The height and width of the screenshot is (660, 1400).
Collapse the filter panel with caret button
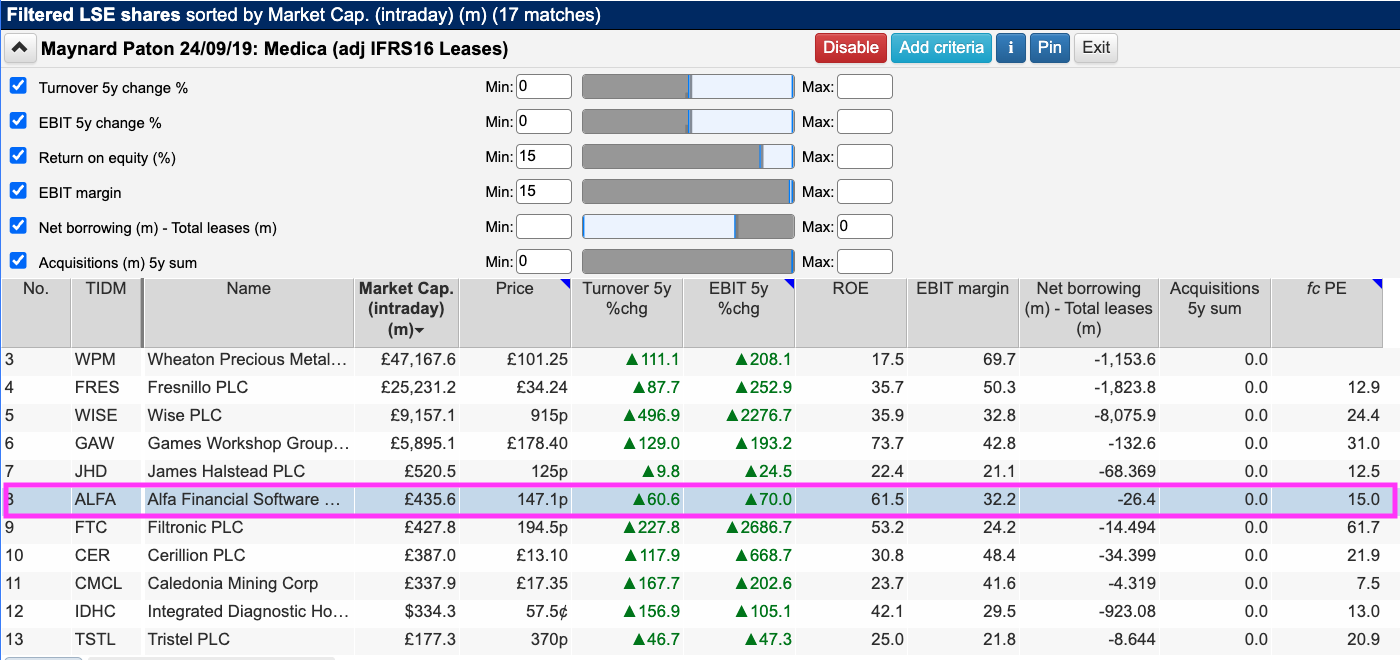[20, 48]
